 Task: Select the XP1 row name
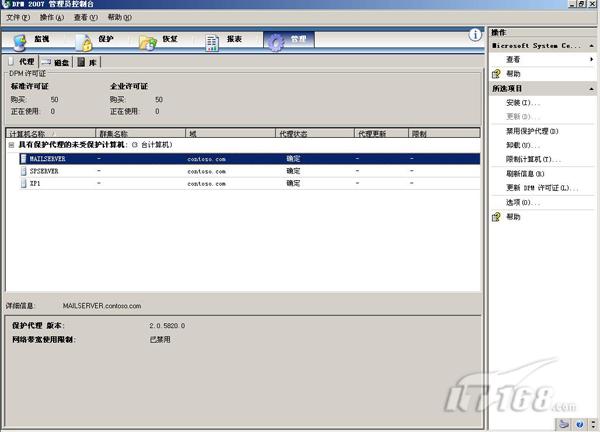(35, 183)
